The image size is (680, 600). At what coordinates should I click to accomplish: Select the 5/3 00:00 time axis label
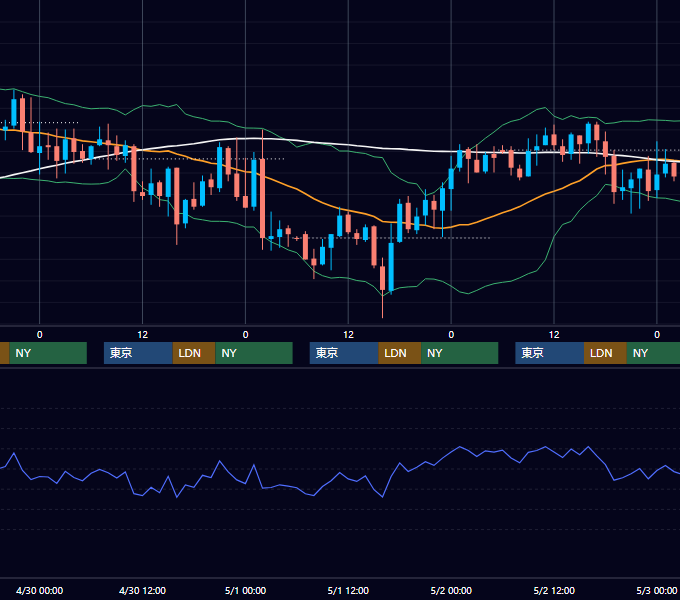pos(657,590)
